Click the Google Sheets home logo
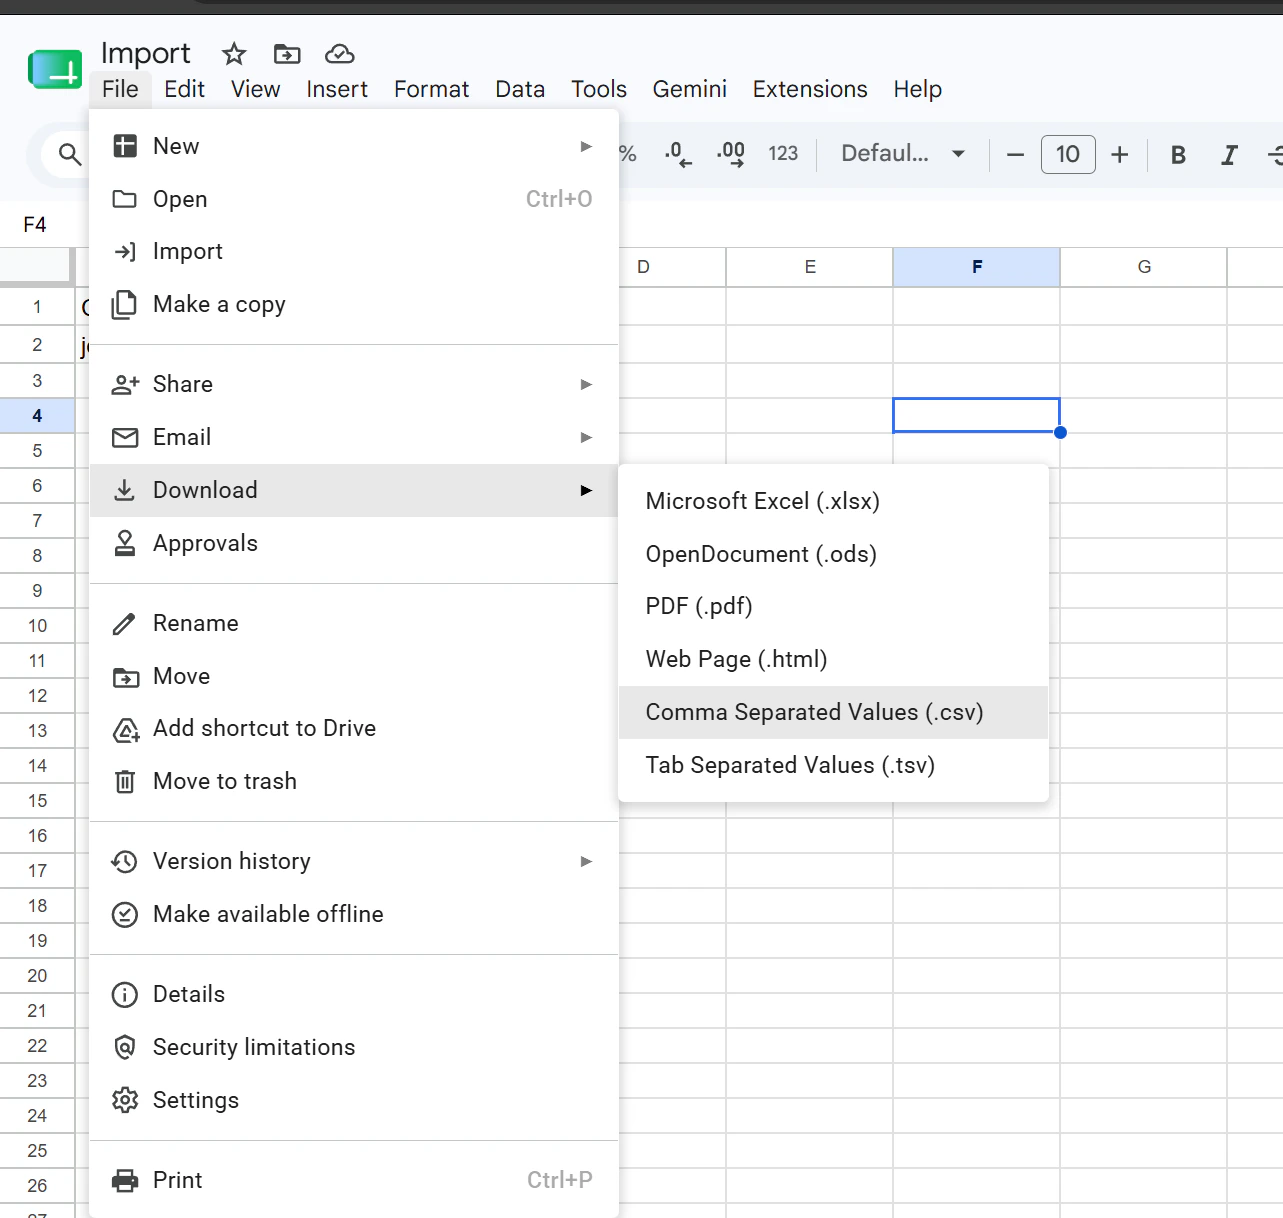The image size is (1283, 1218). point(55,70)
